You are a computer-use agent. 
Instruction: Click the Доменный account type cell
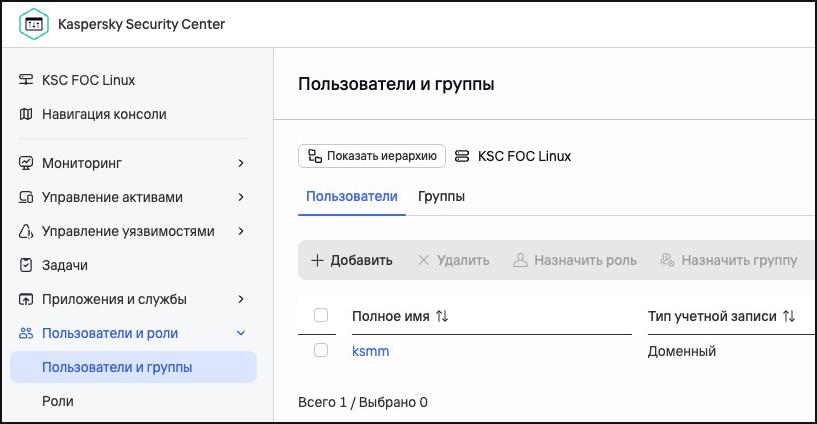point(682,351)
